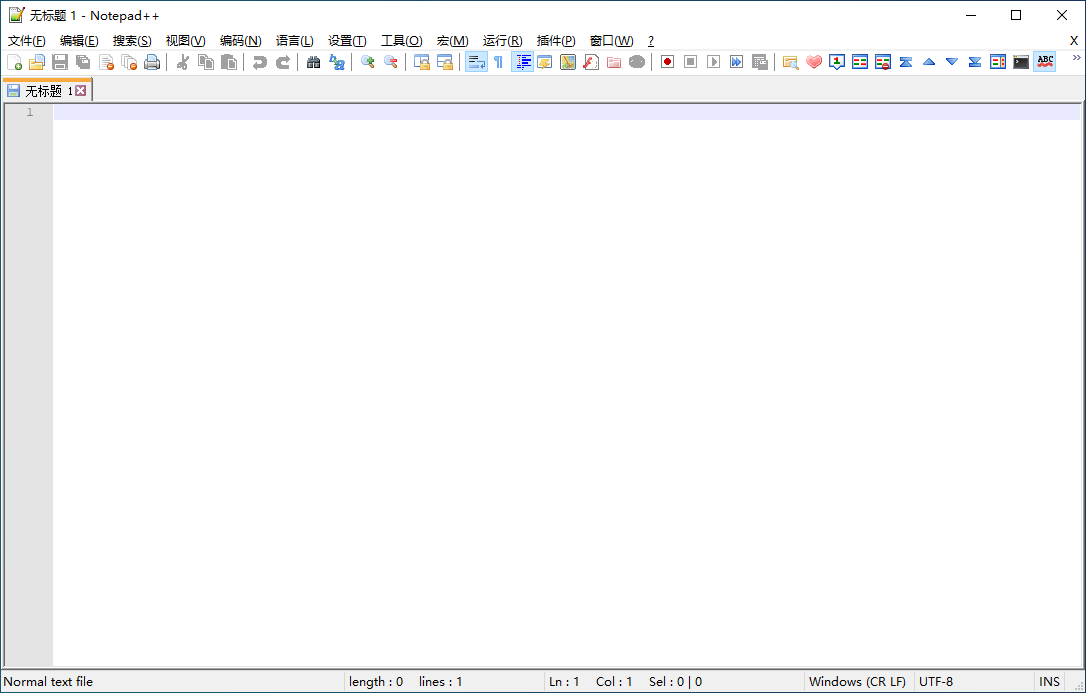Play the recorded macro

(x=713, y=61)
